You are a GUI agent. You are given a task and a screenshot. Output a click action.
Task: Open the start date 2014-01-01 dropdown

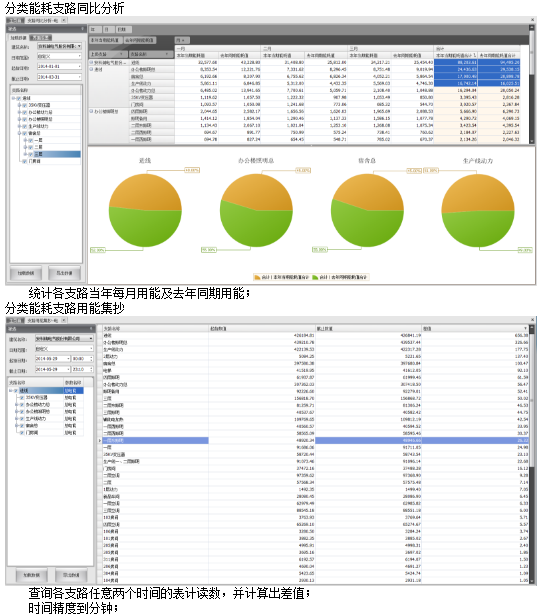click(x=79, y=66)
